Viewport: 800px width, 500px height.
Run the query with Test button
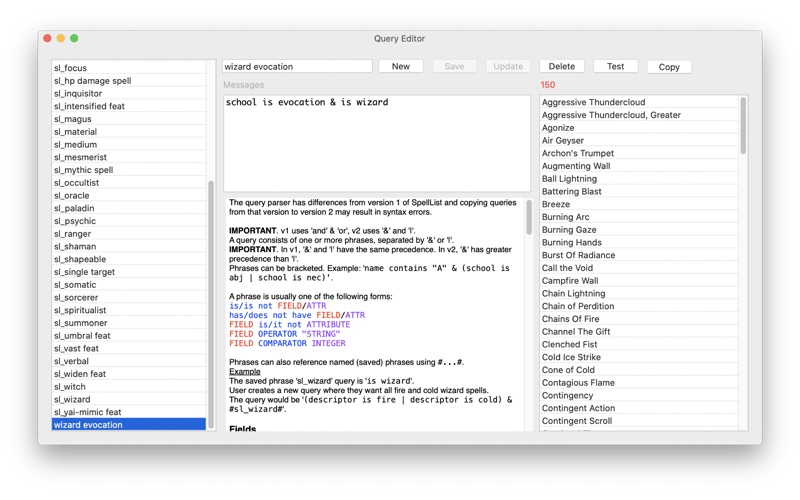[x=615, y=66]
